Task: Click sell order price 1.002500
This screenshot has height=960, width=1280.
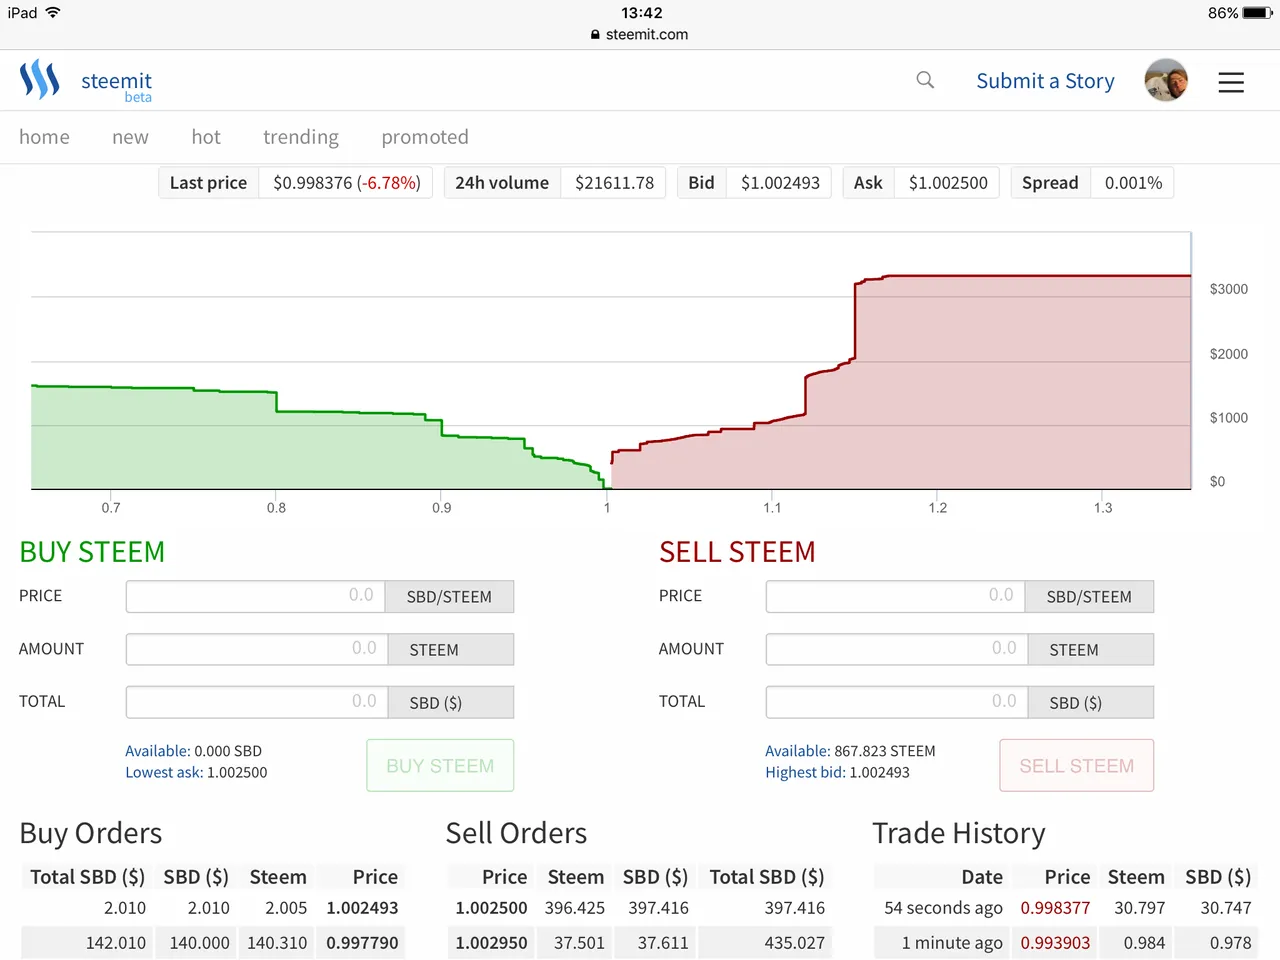Action: click(x=491, y=908)
